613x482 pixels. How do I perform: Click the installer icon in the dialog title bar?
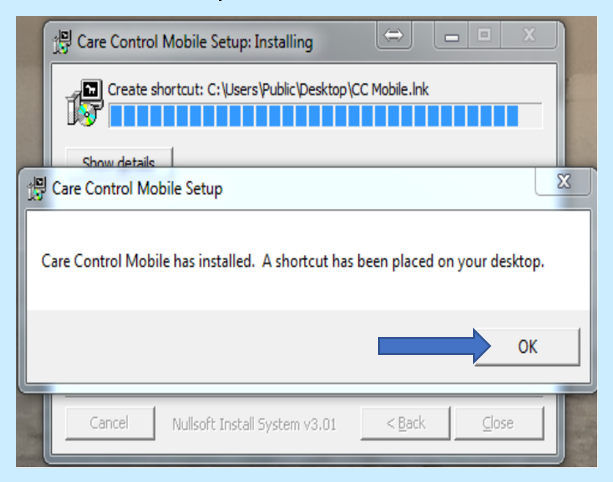(37, 188)
